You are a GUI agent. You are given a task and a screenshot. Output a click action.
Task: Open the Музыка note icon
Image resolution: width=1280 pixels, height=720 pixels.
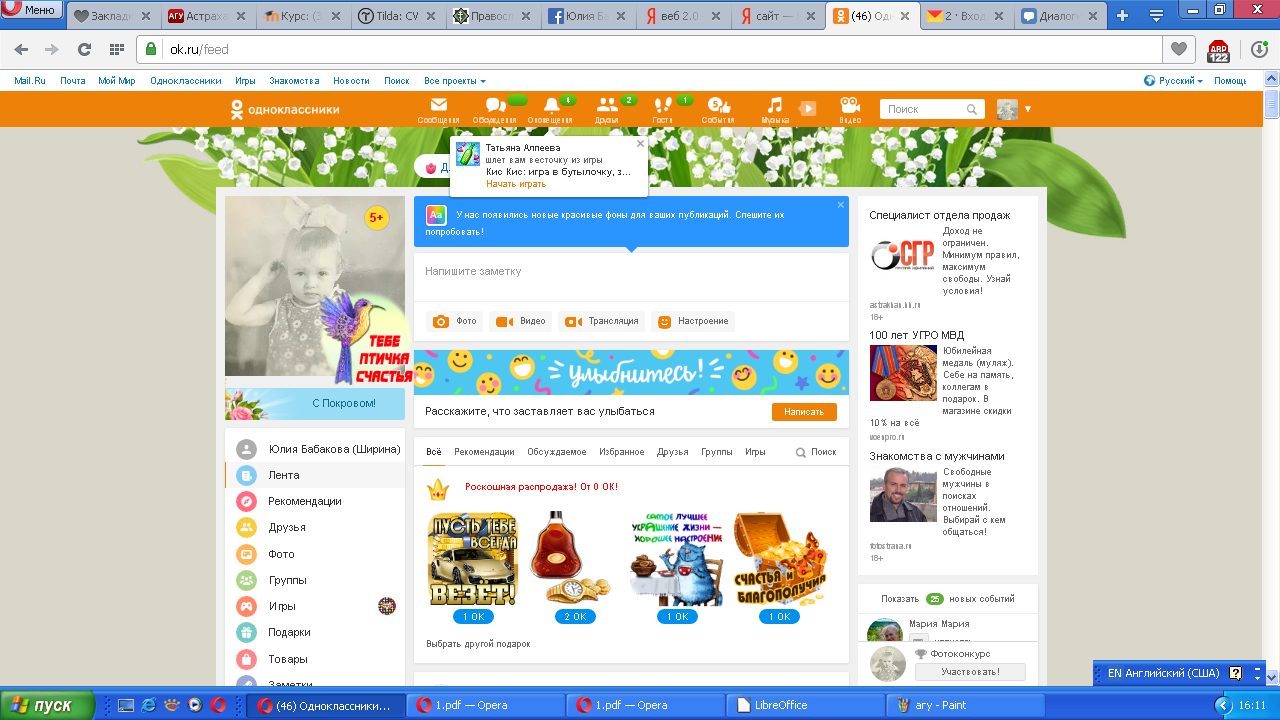pos(775,109)
